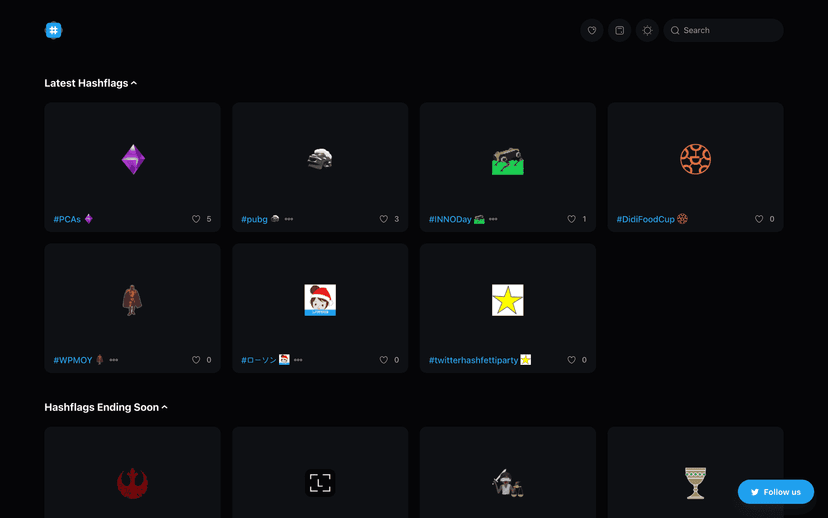
Task: Click the calendar icon in the header
Action: tap(619, 30)
